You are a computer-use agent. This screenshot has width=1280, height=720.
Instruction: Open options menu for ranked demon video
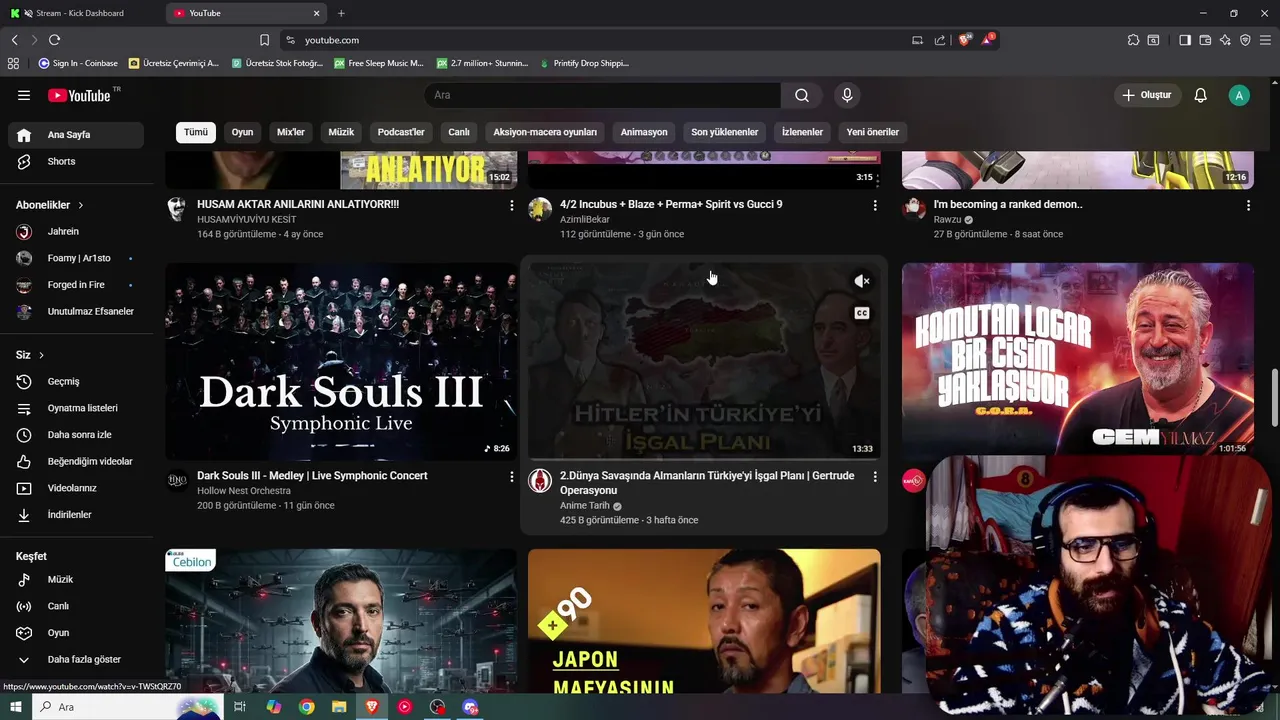coord(1248,205)
